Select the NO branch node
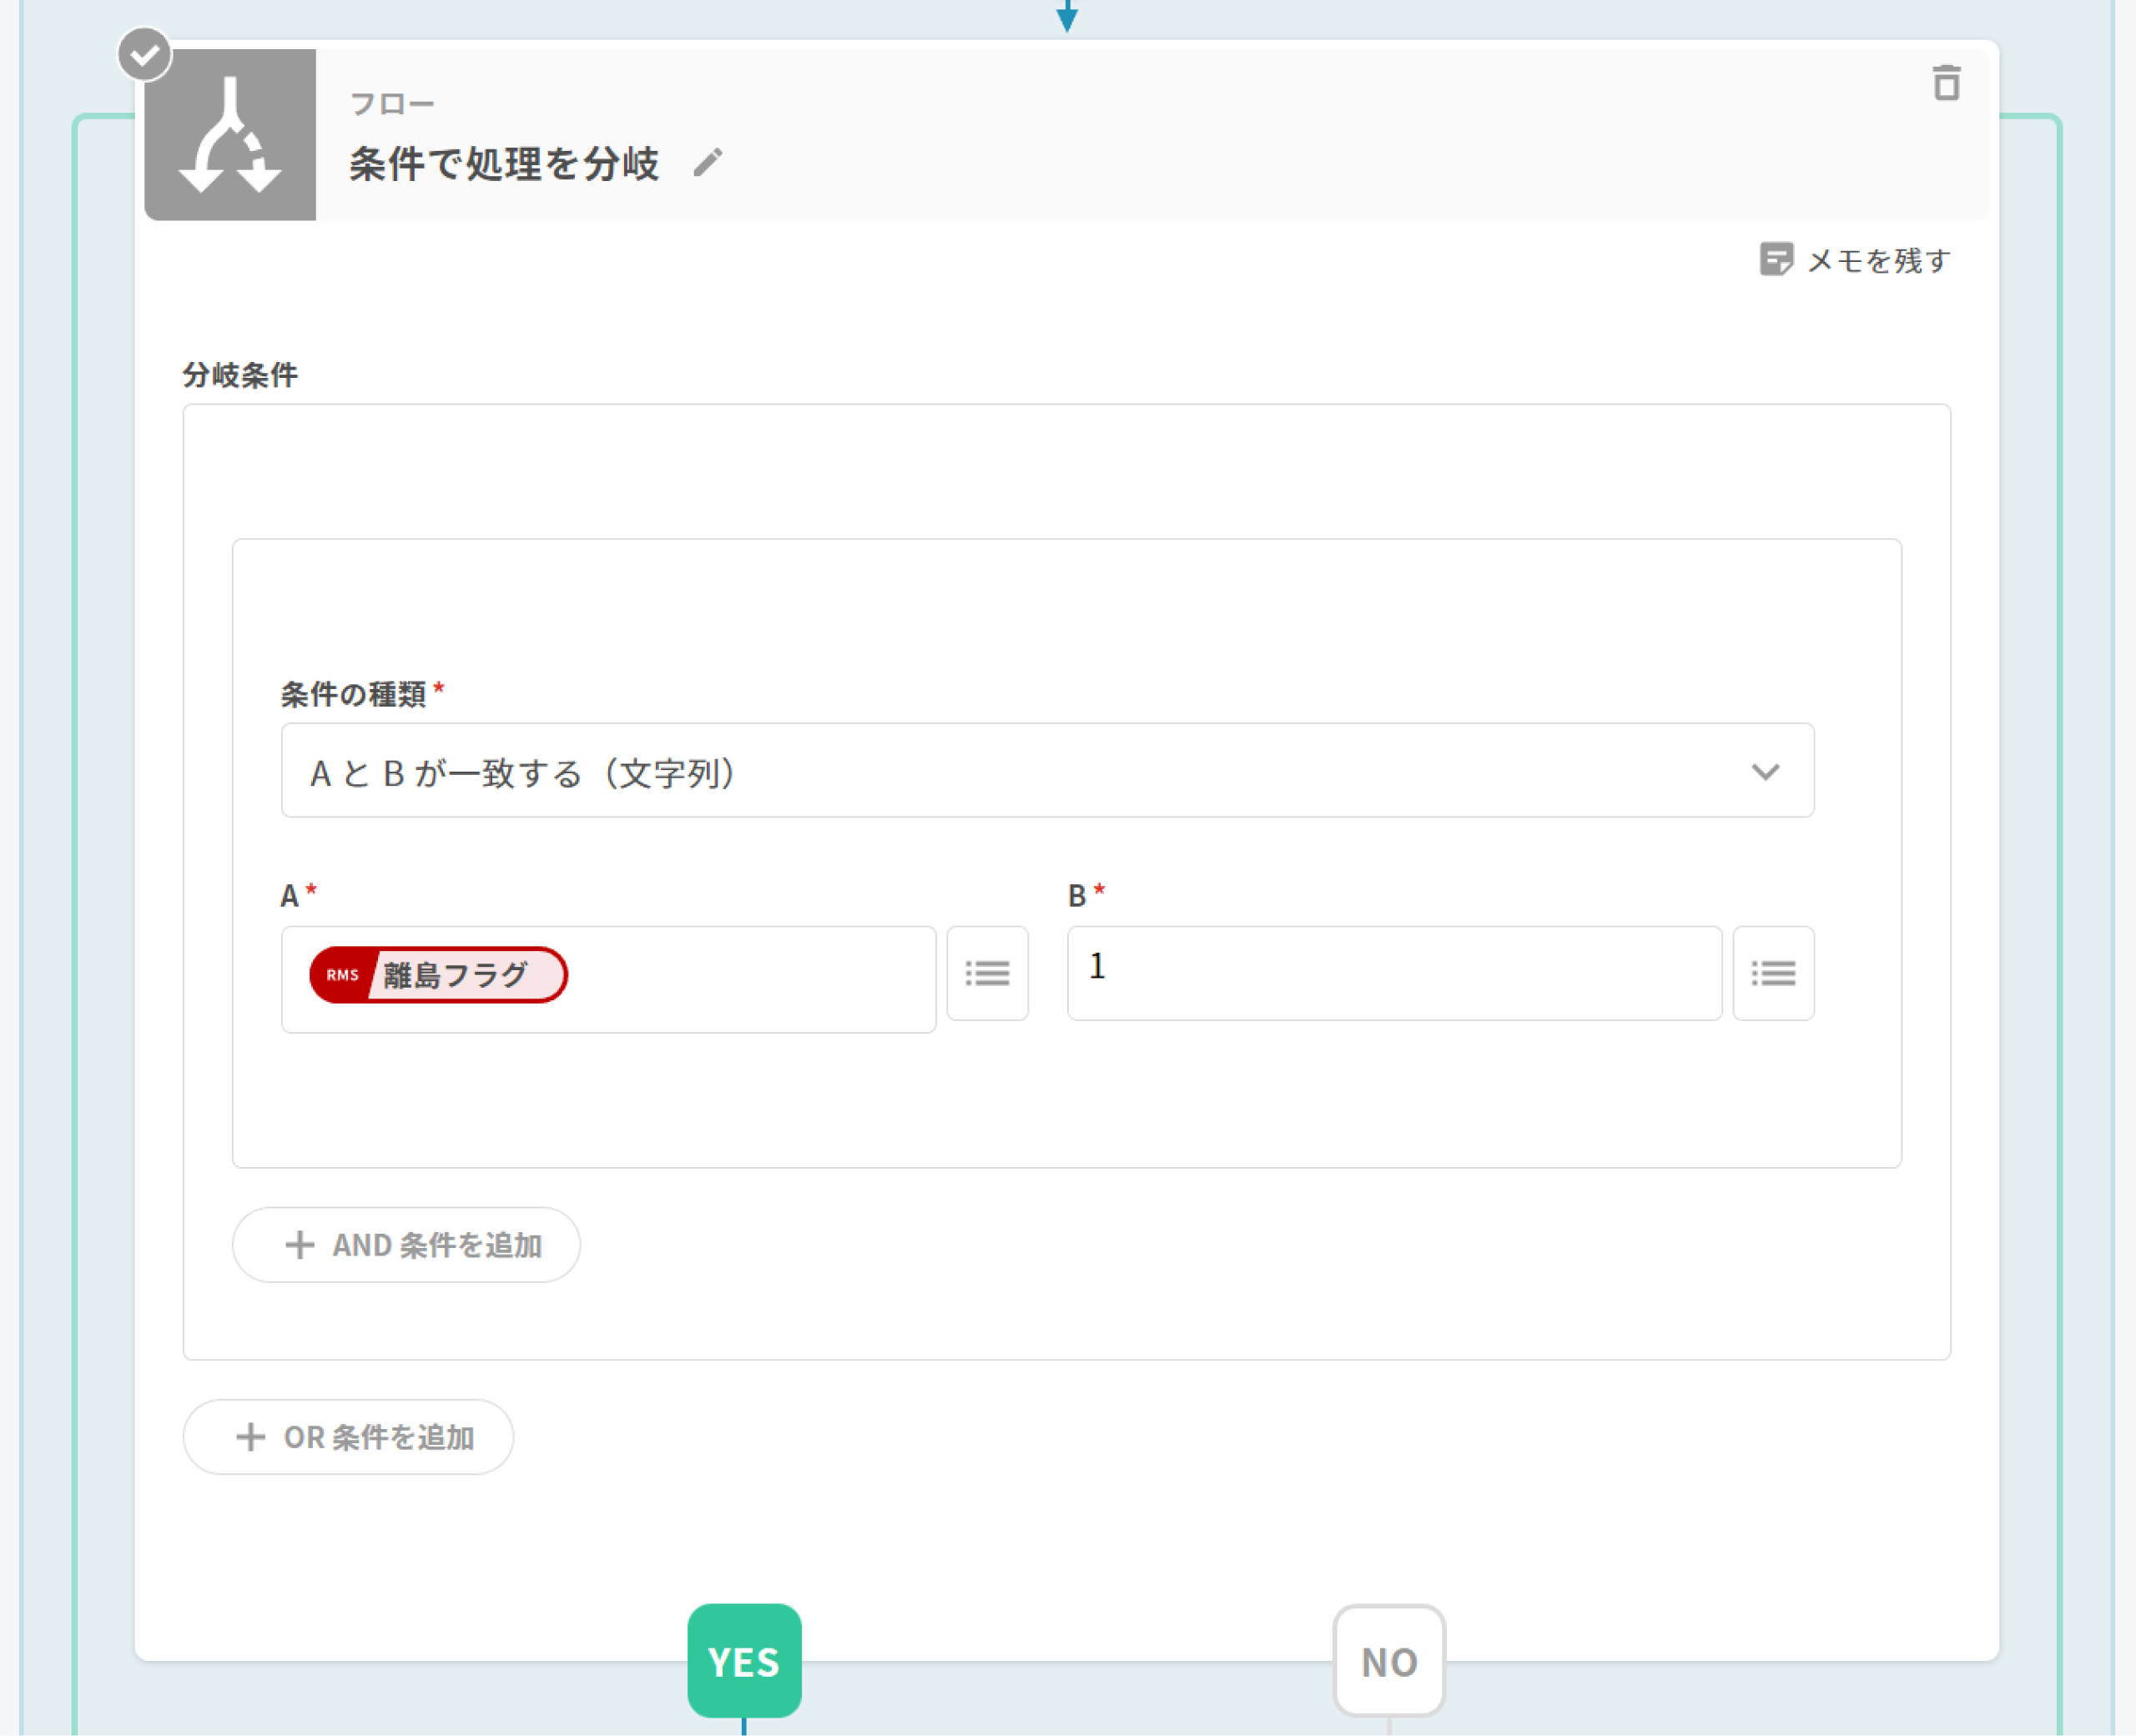2136x1736 pixels. tap(1389, 1661)
